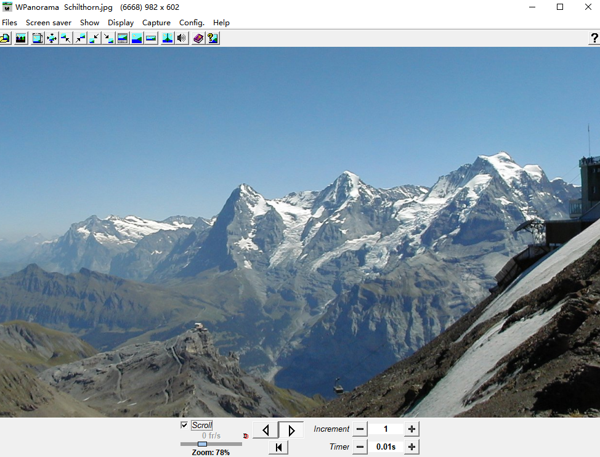This screenshot has height=457, width=600.
Task: Toggle the Scroll checkbox
Action: tap(183, 425)
